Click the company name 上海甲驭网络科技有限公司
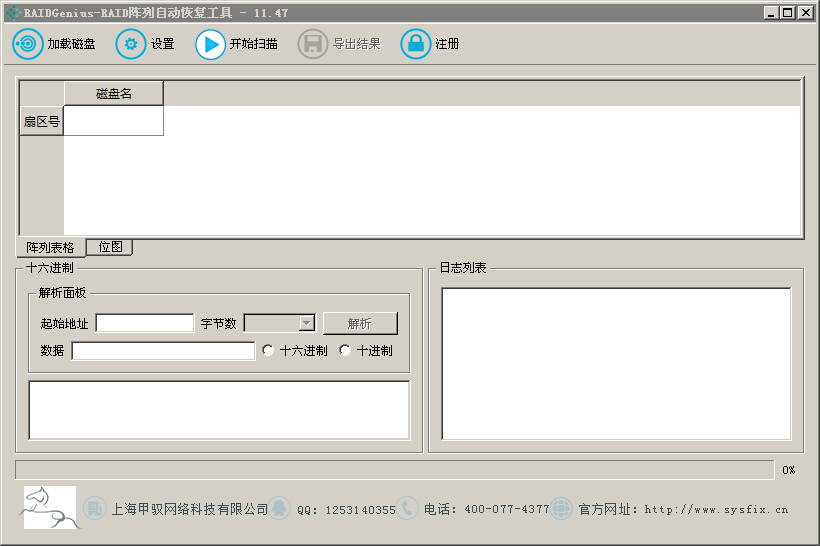 click(190, 509)
